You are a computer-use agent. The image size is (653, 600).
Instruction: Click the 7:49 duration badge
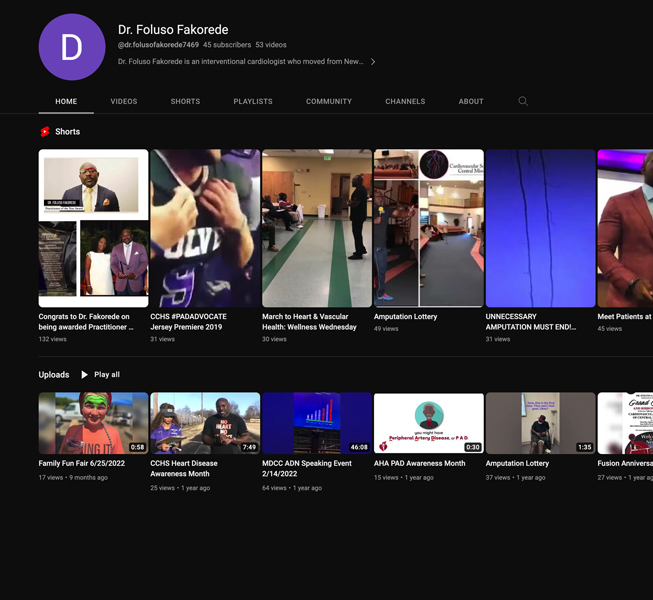click(249, 447)
